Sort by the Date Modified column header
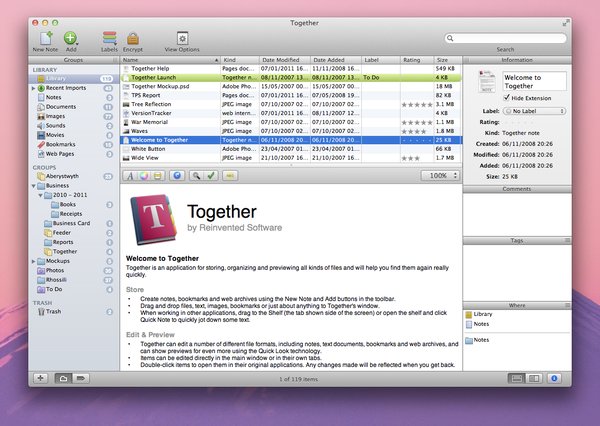This screenshot has width=600, height=426. coord(283,60)
